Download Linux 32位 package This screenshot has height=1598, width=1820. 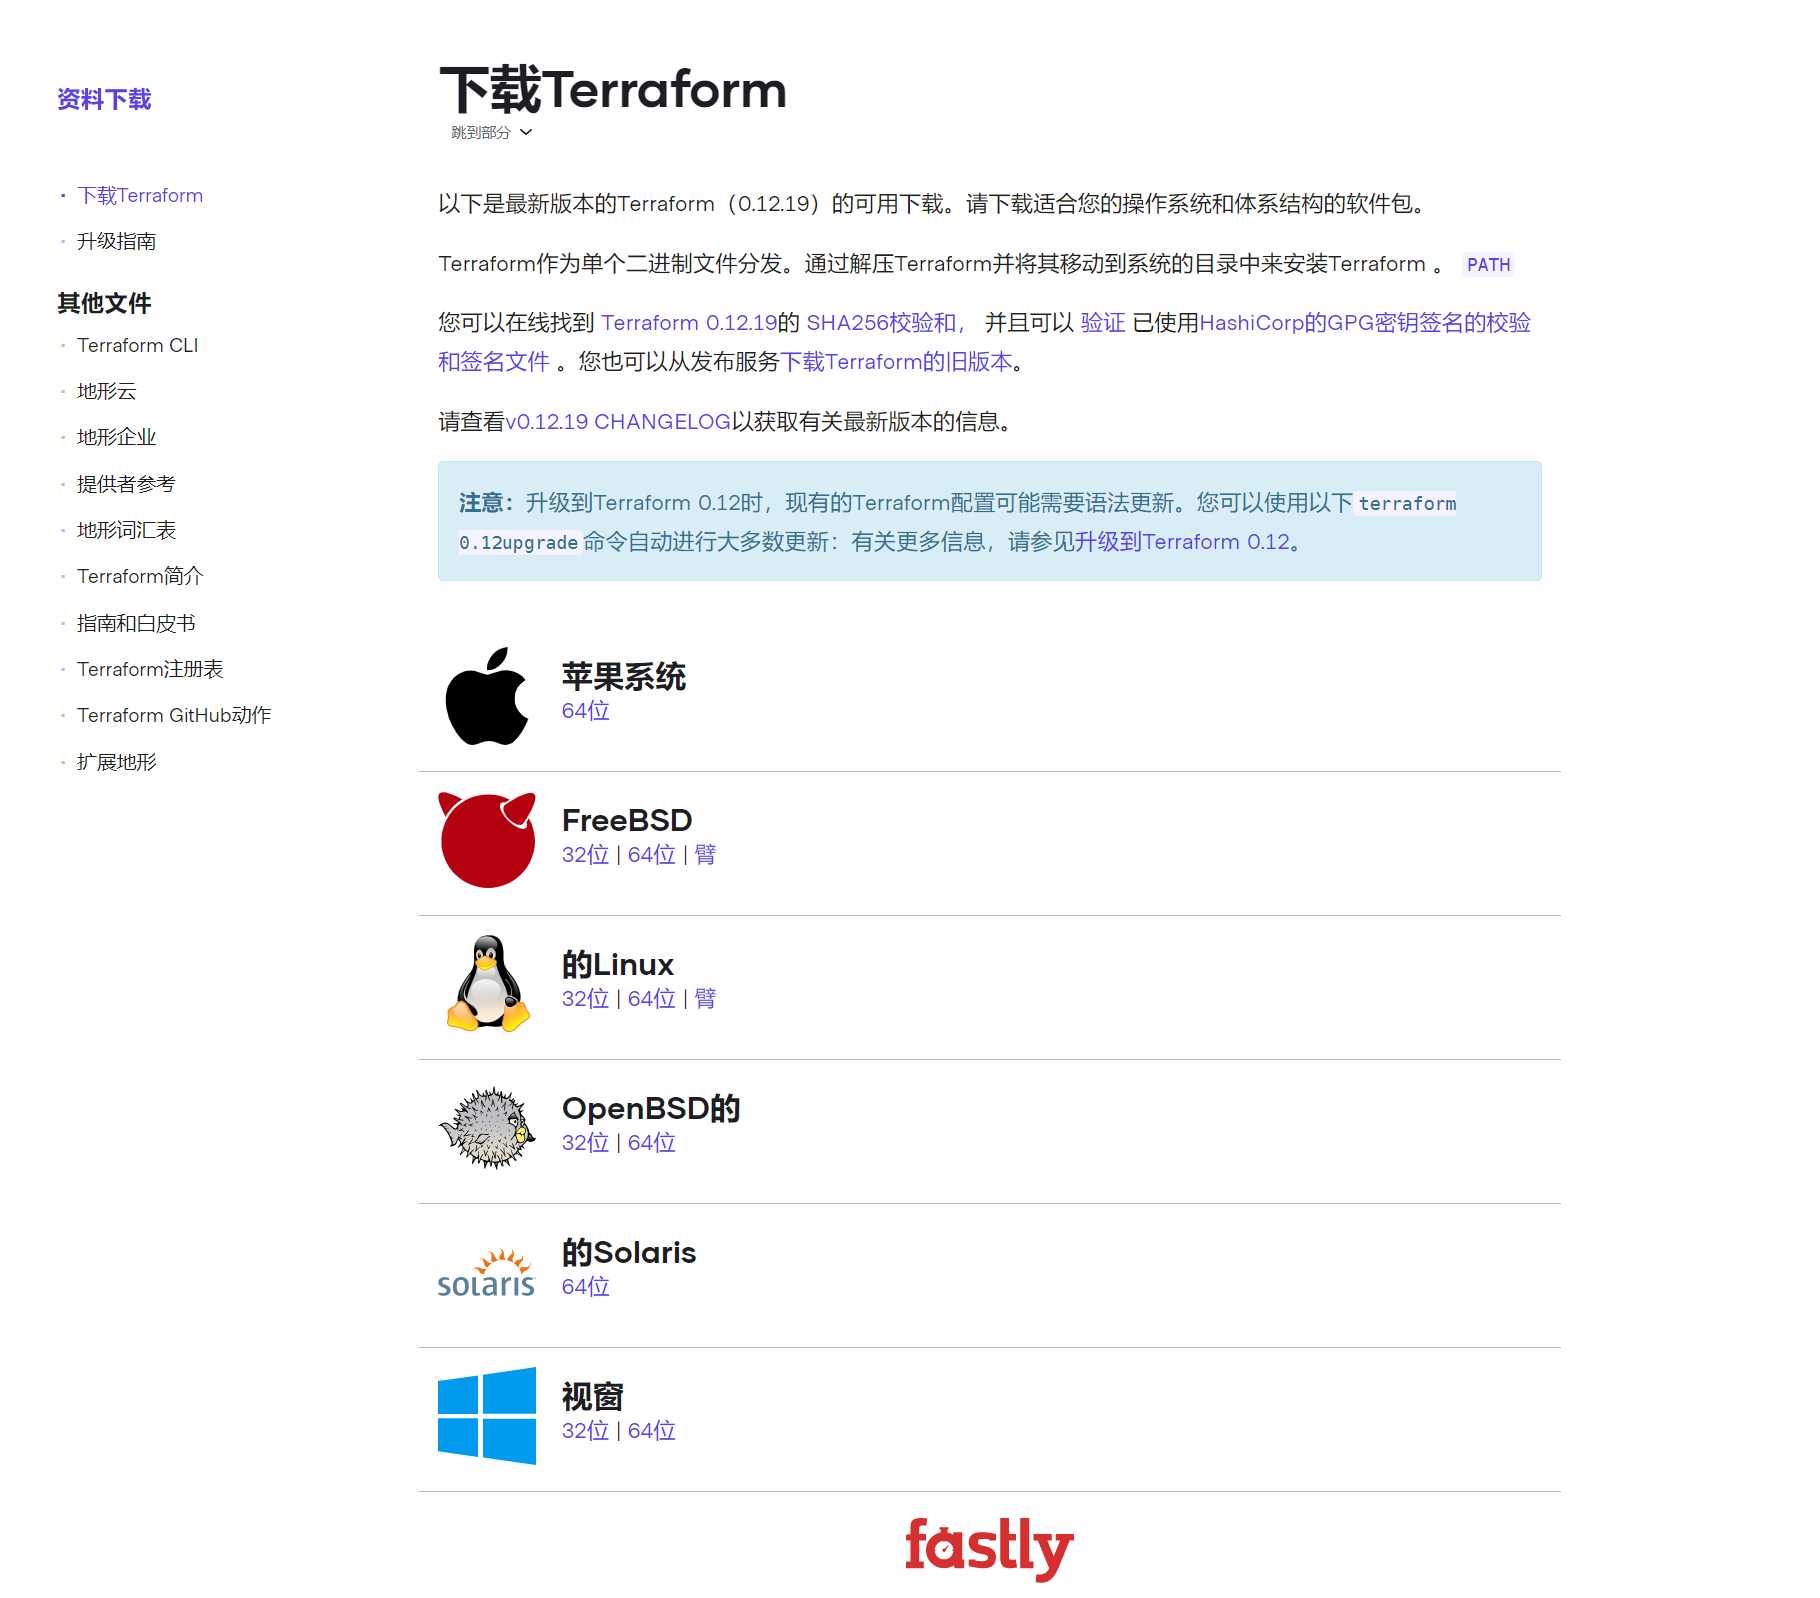click(x=586, y=999)
